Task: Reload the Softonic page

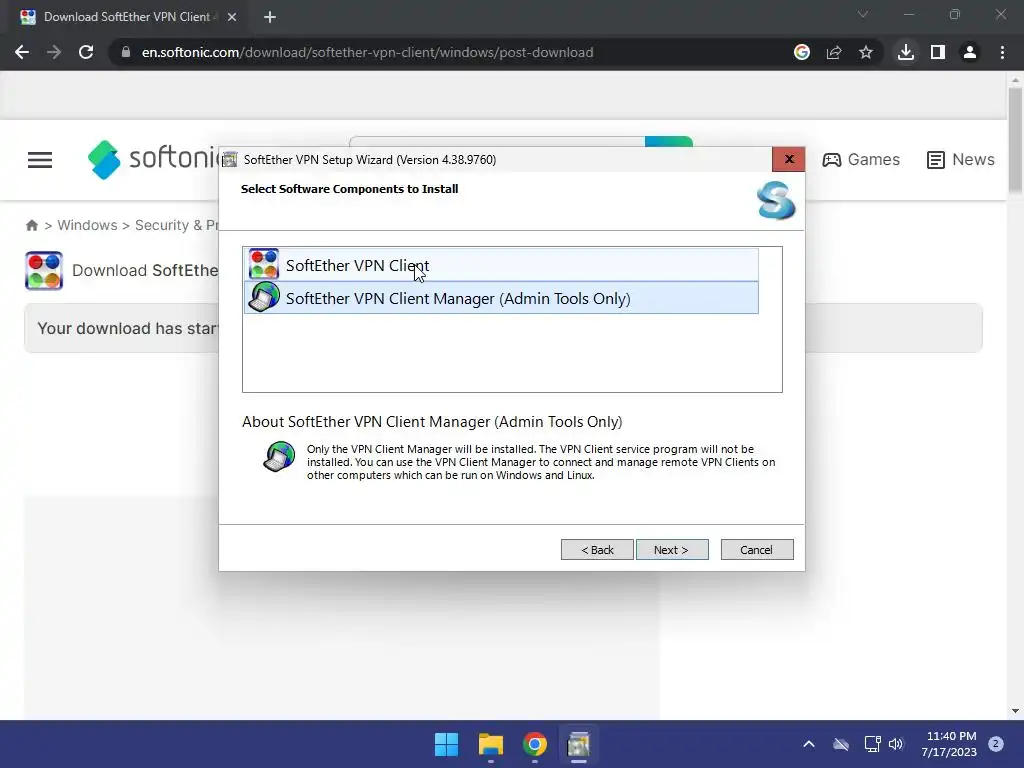Action: (86, 52)
